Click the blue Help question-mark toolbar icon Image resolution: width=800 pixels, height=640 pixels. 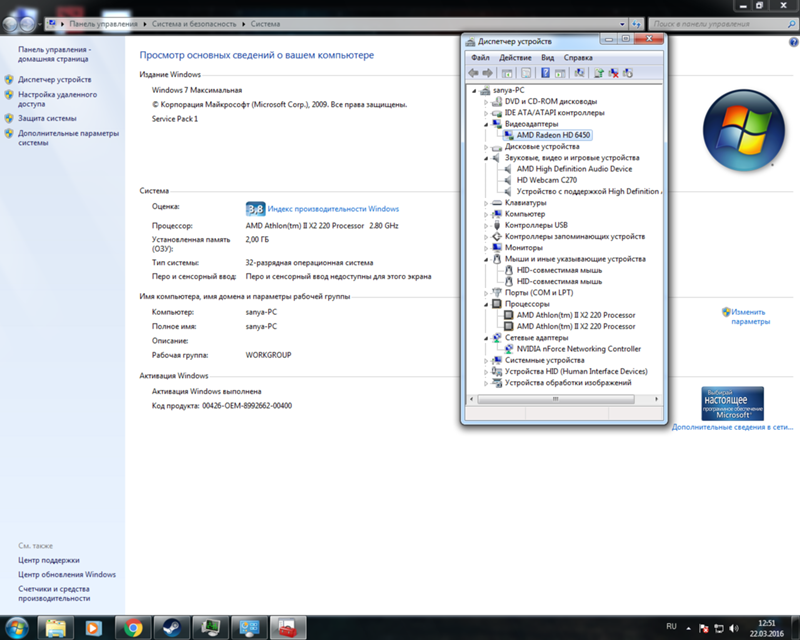point(545,73)
